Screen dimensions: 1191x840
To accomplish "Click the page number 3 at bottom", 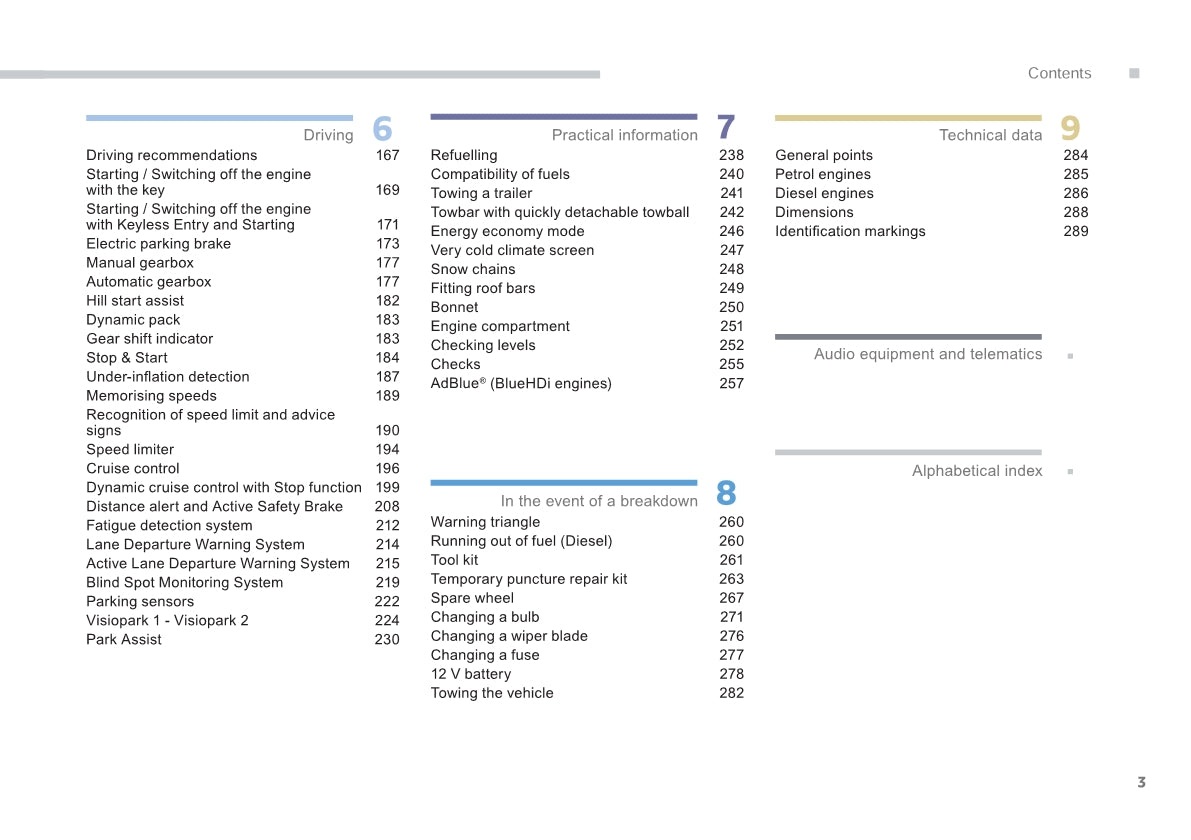I will point(1141,782).
